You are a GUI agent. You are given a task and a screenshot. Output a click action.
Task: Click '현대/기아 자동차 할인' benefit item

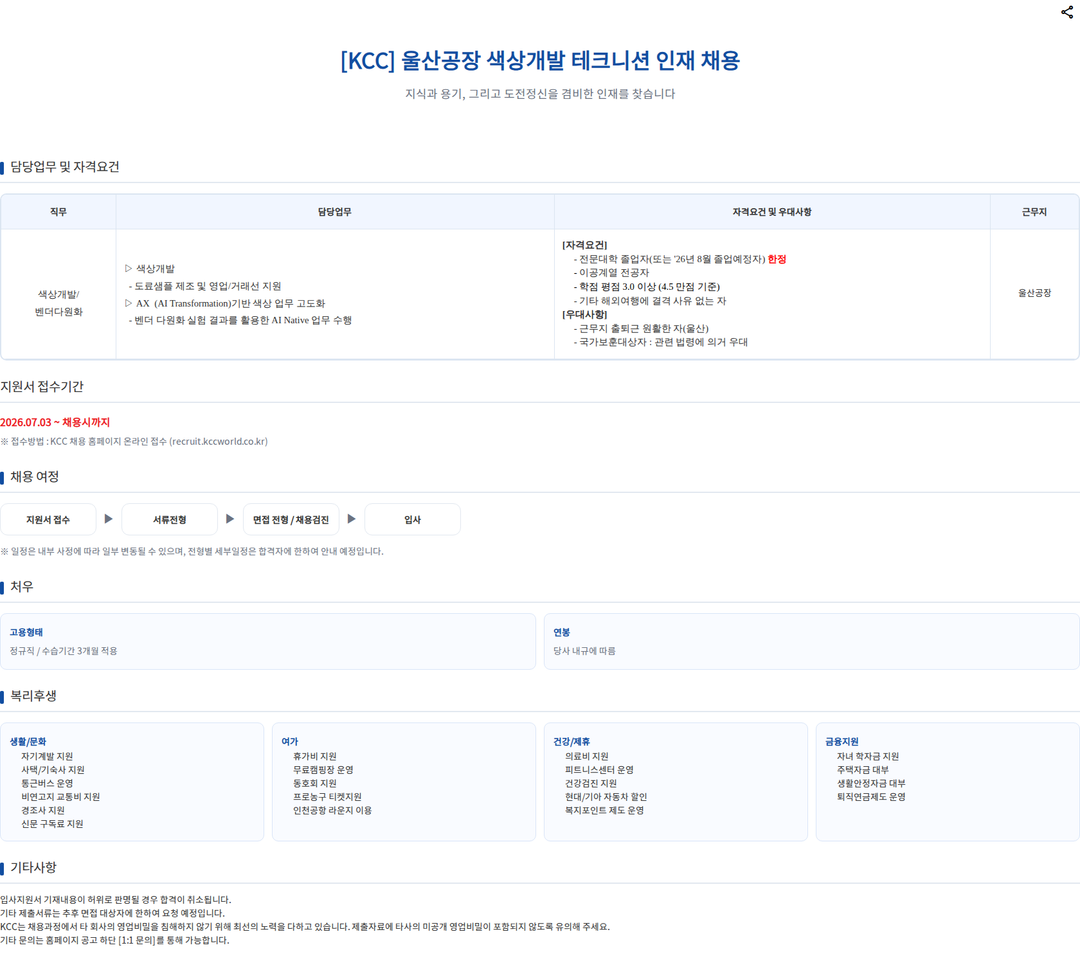pyautogui.click(x=606, y=797)
